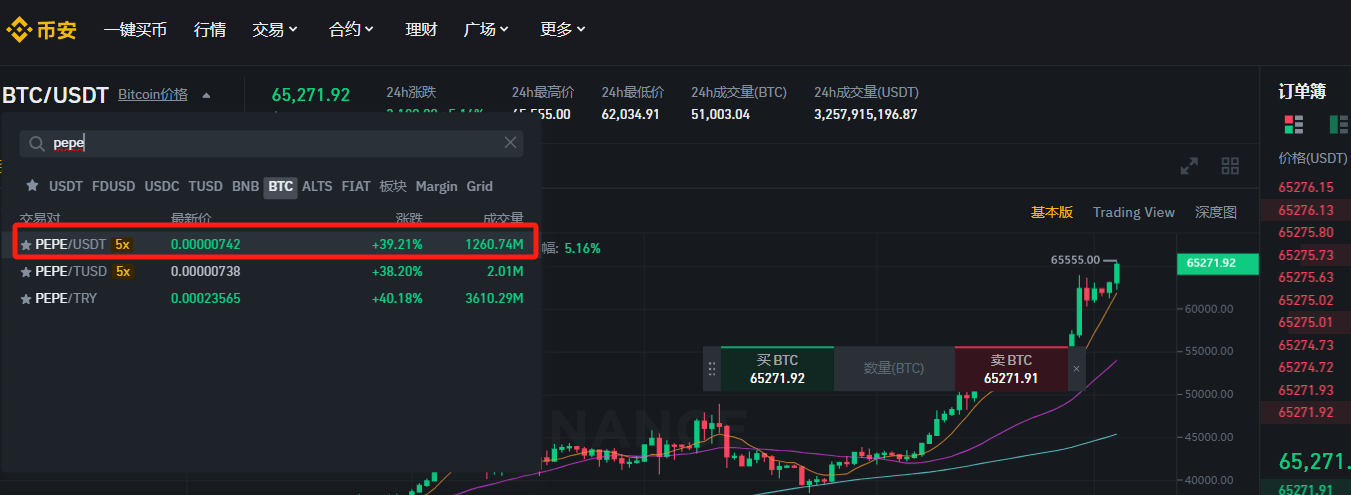
Task: Click order book ask price 65274.73
Action: [x=1306, y=345]
